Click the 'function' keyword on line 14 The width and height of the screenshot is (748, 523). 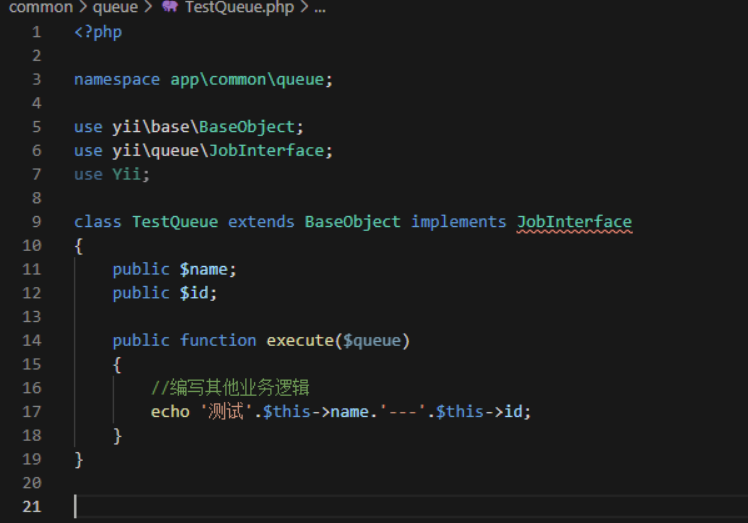pyautogui.click(x=218, y=341)
